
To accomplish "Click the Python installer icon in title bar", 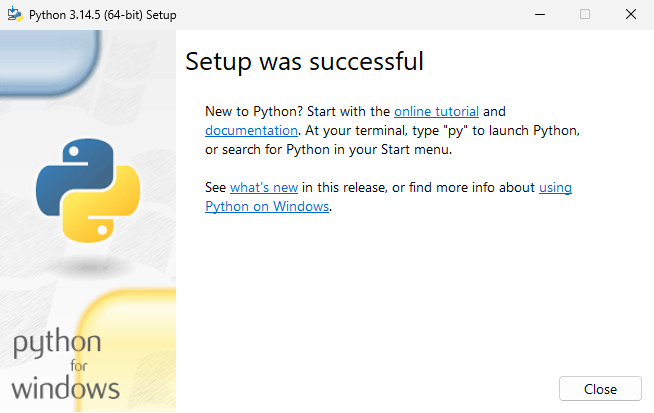I will pos(15,14).
